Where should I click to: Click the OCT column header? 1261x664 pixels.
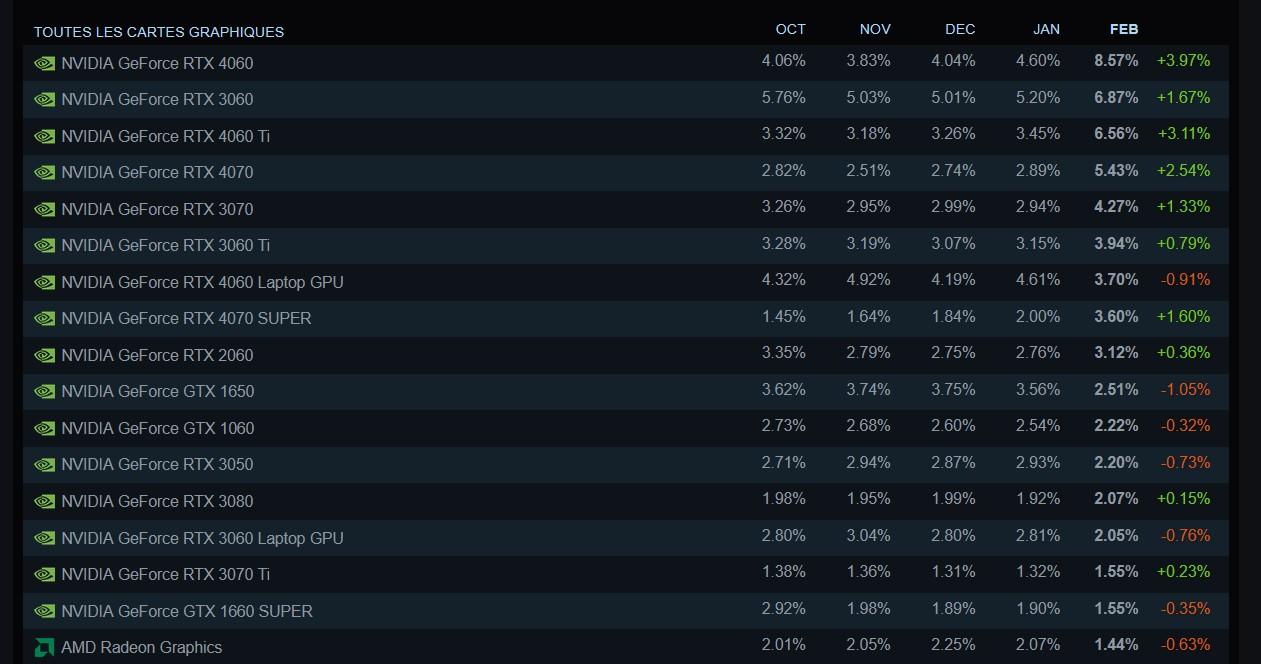coord(790,29)
